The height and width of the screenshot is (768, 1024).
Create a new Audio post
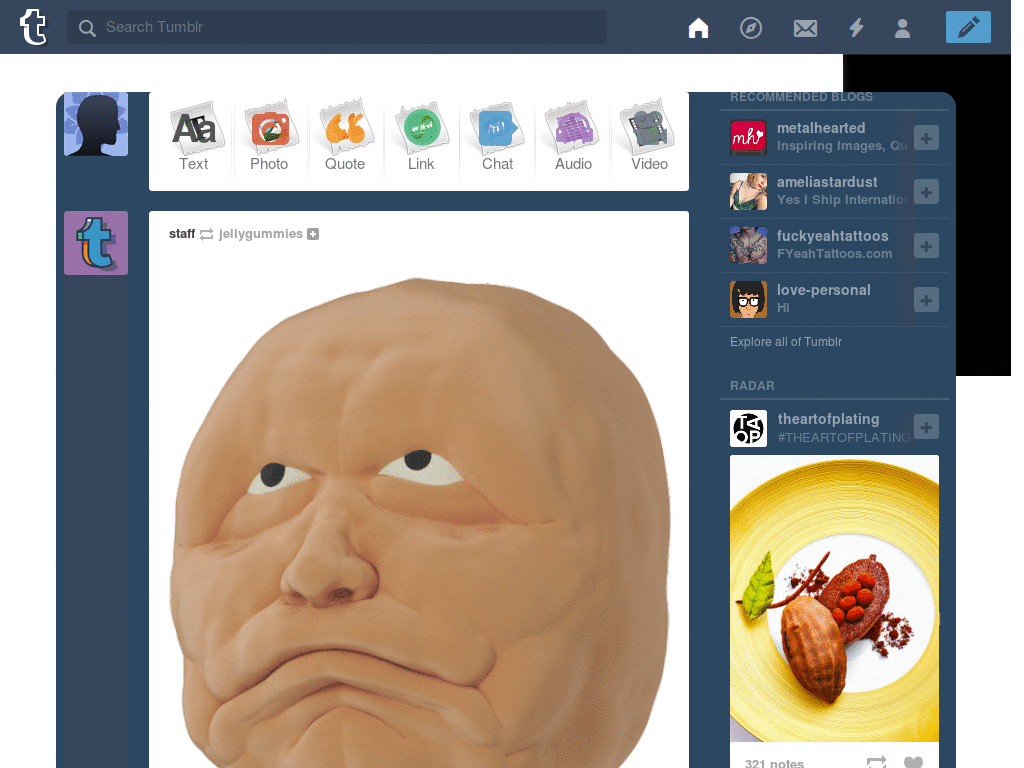[573, 137]
